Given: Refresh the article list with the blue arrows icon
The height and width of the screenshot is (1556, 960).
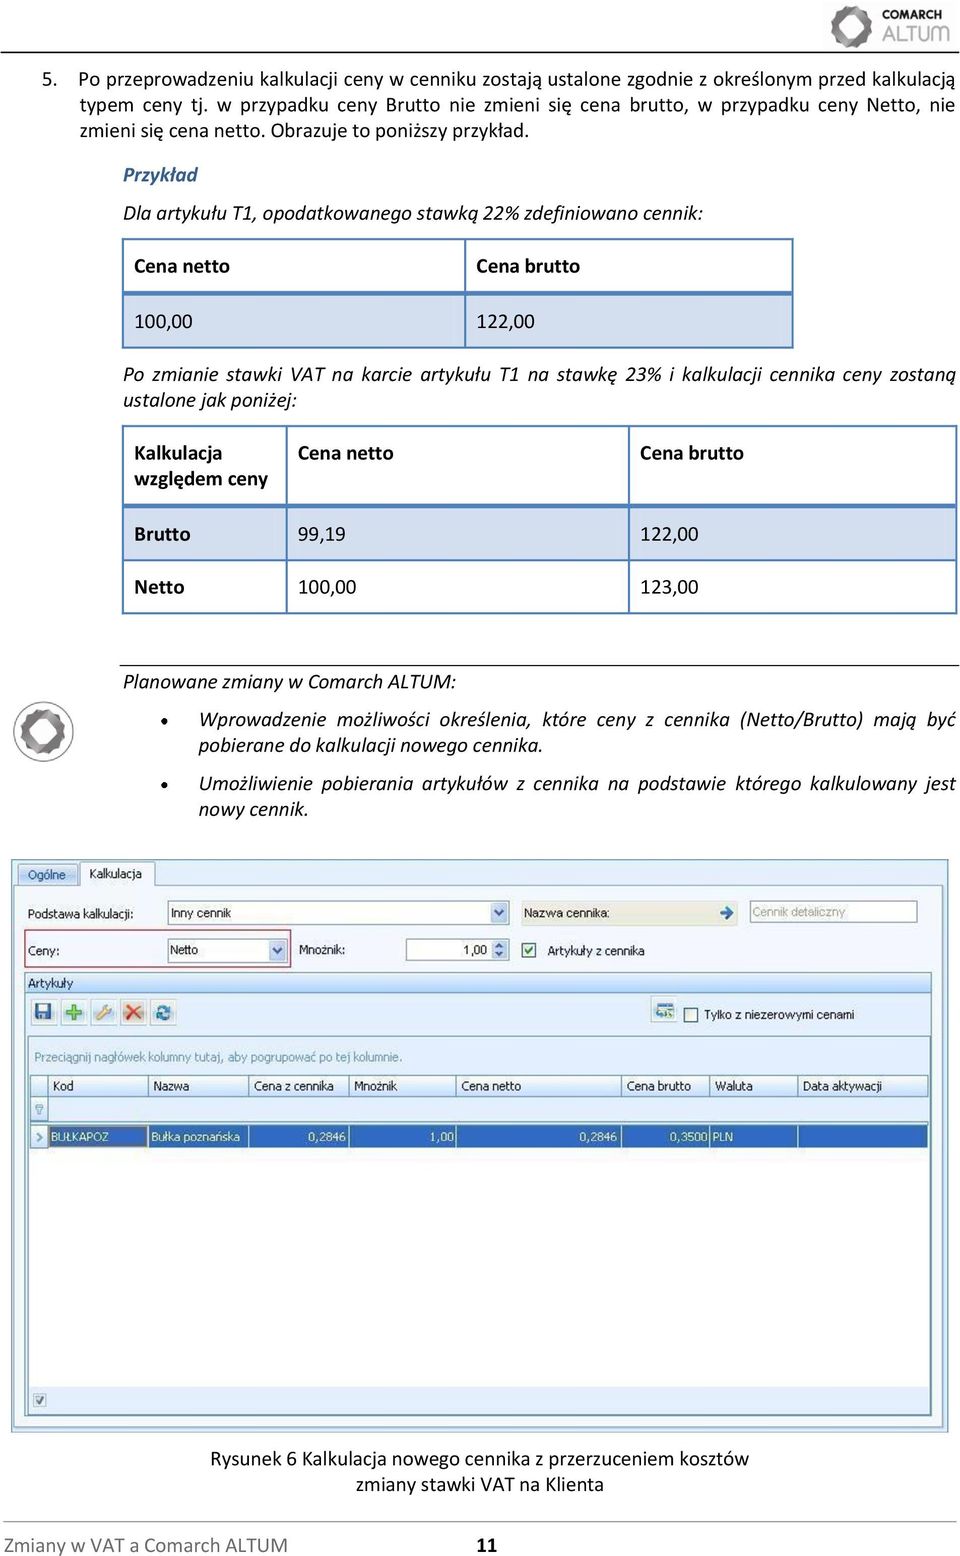Looking at the screenshot, I should (x=163, y=1012).
